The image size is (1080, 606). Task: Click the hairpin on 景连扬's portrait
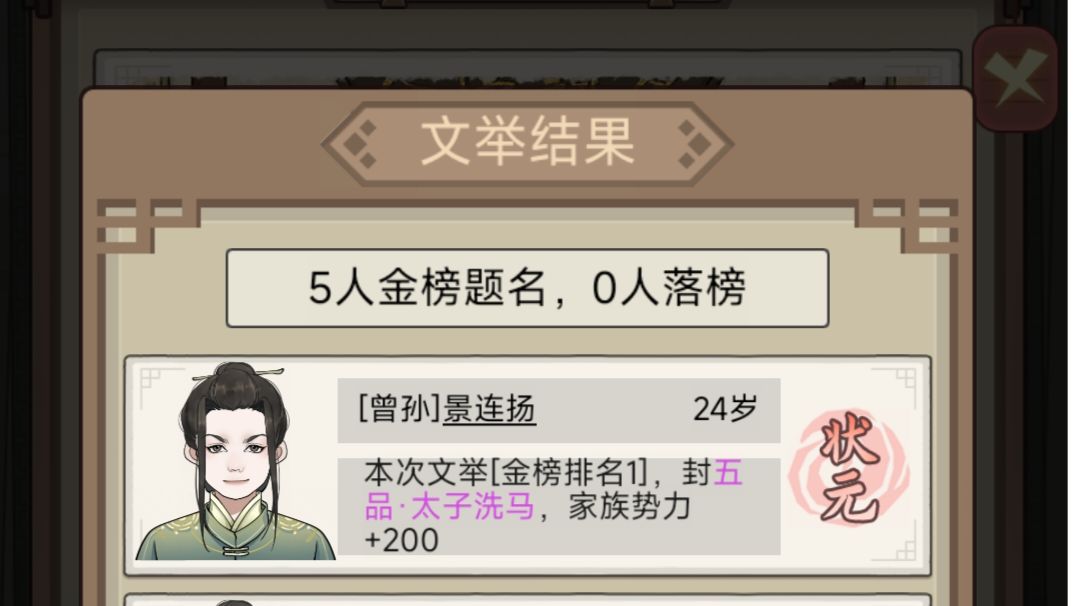click(x=238, y=376)
